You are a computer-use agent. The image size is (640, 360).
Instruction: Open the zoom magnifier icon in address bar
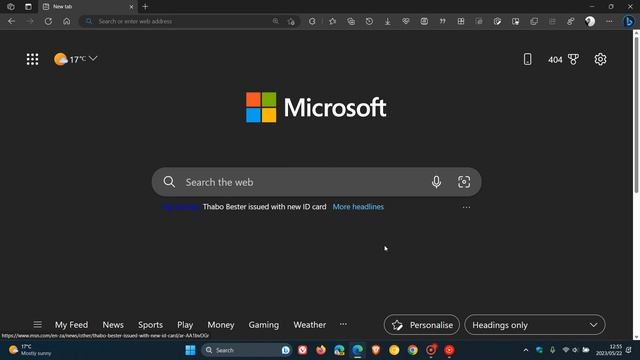pyautogui.click(x=276, y=21)
